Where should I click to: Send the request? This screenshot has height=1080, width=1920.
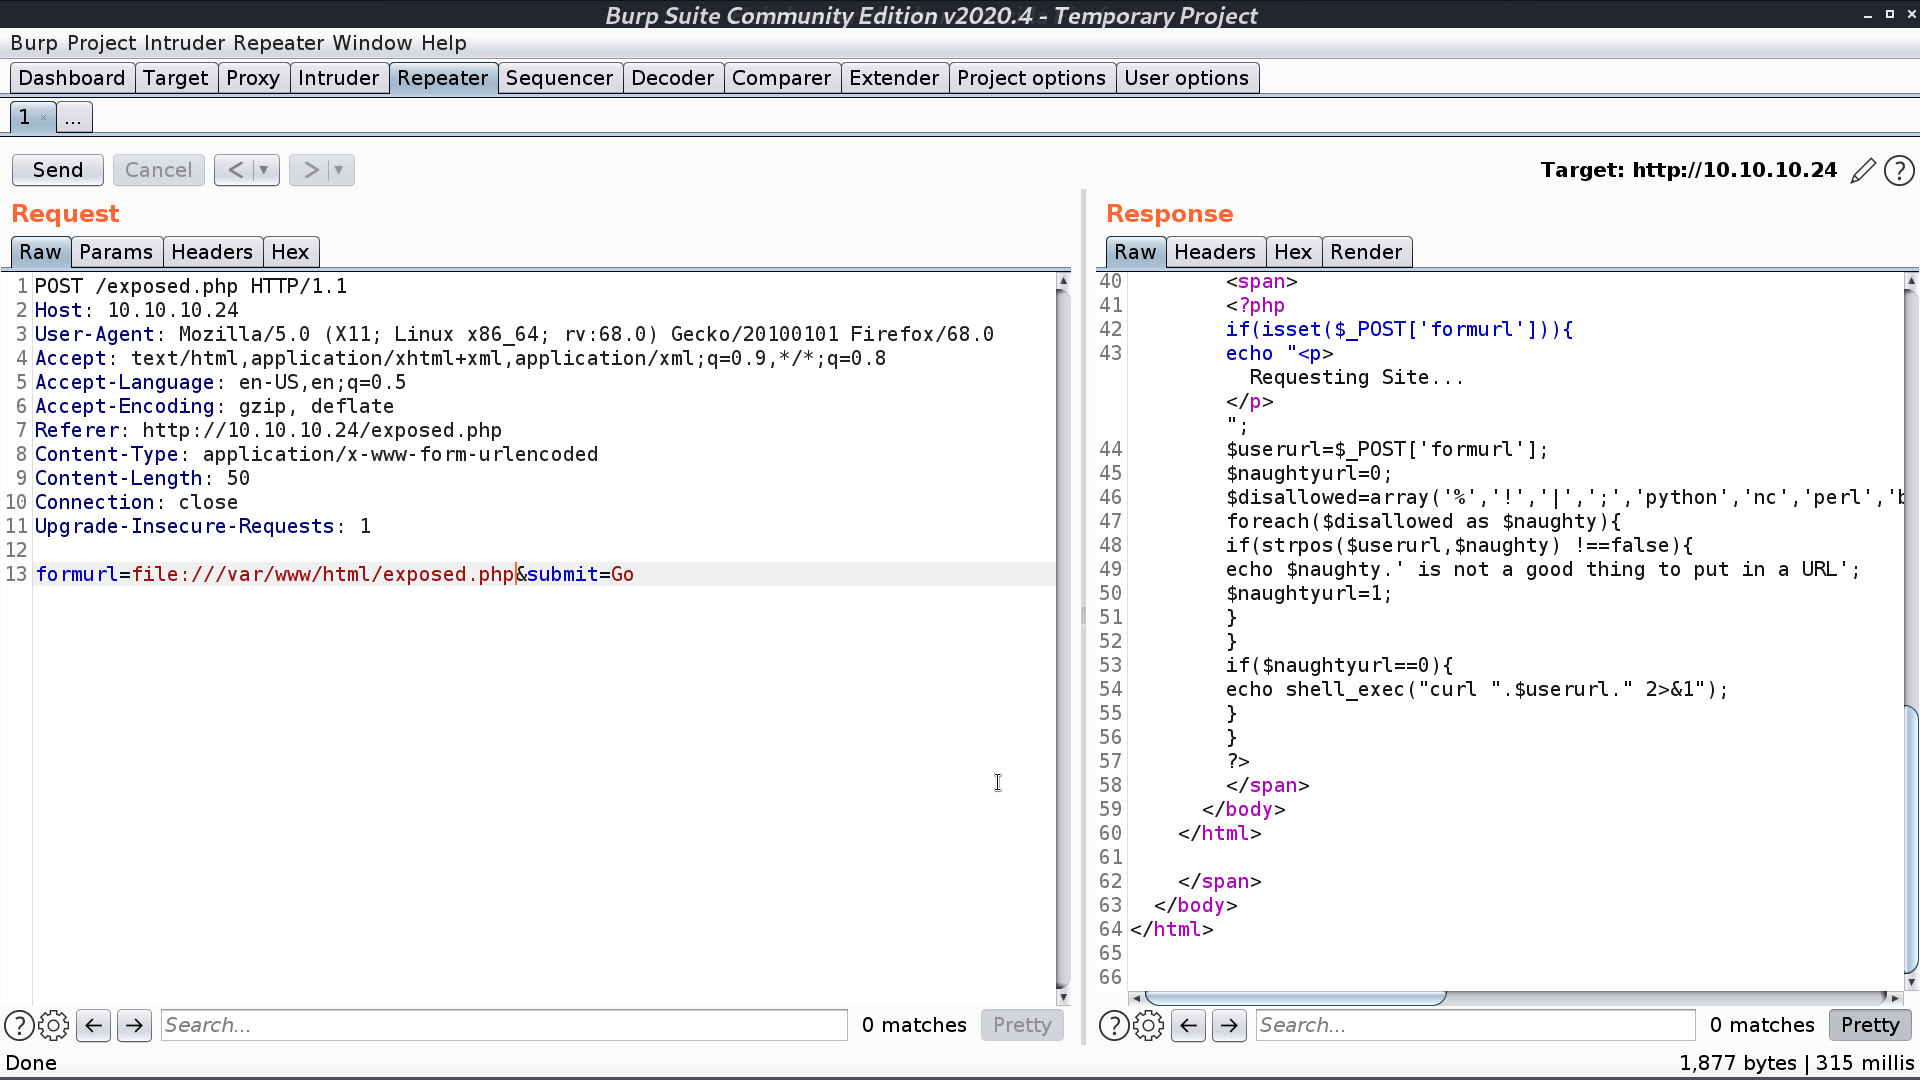tap(58, 170)
